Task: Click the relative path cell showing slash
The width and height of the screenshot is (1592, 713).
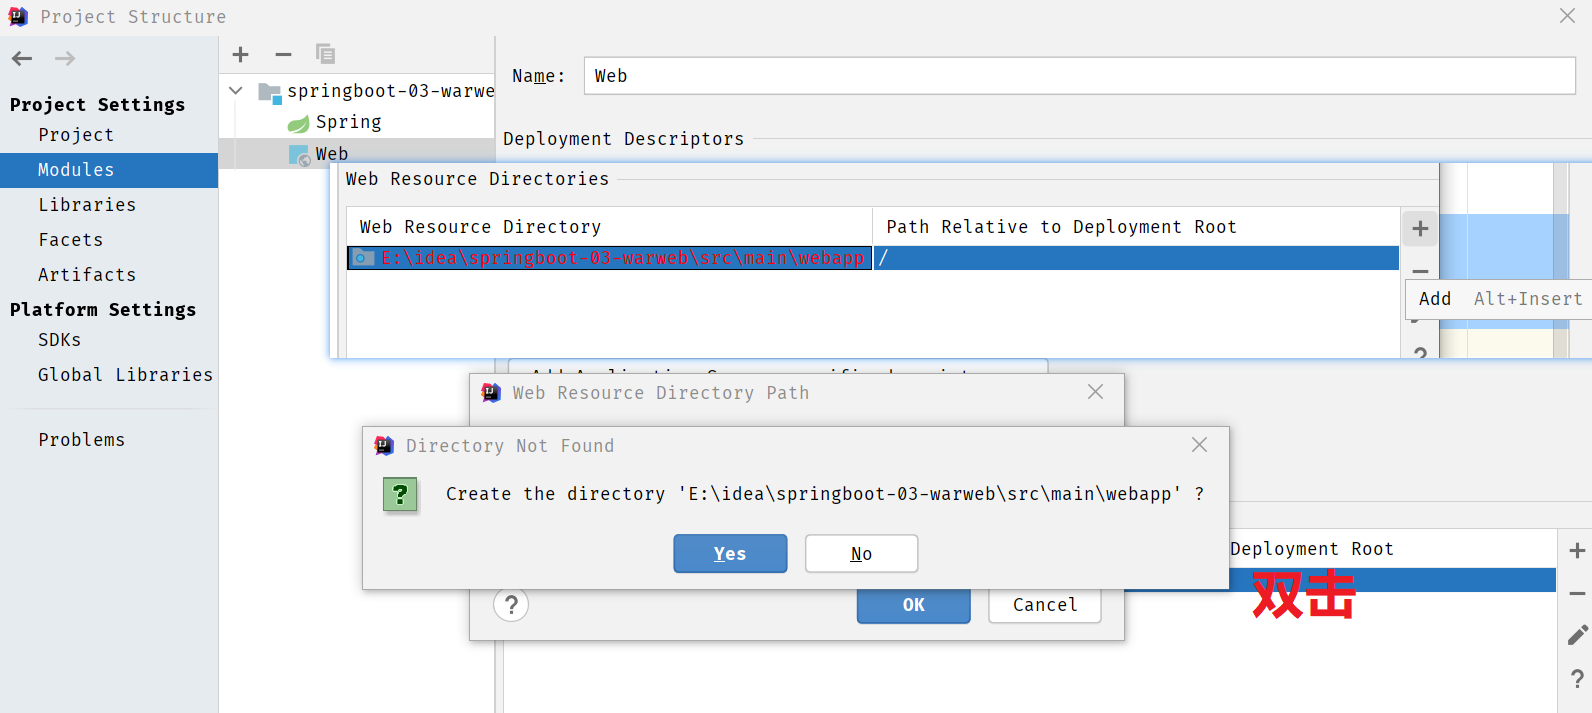Action: 1136,258
